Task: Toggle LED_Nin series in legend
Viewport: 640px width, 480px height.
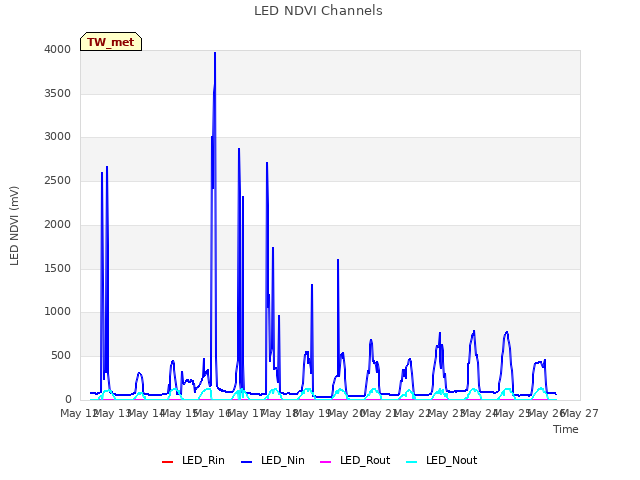Action: [273, 460]
